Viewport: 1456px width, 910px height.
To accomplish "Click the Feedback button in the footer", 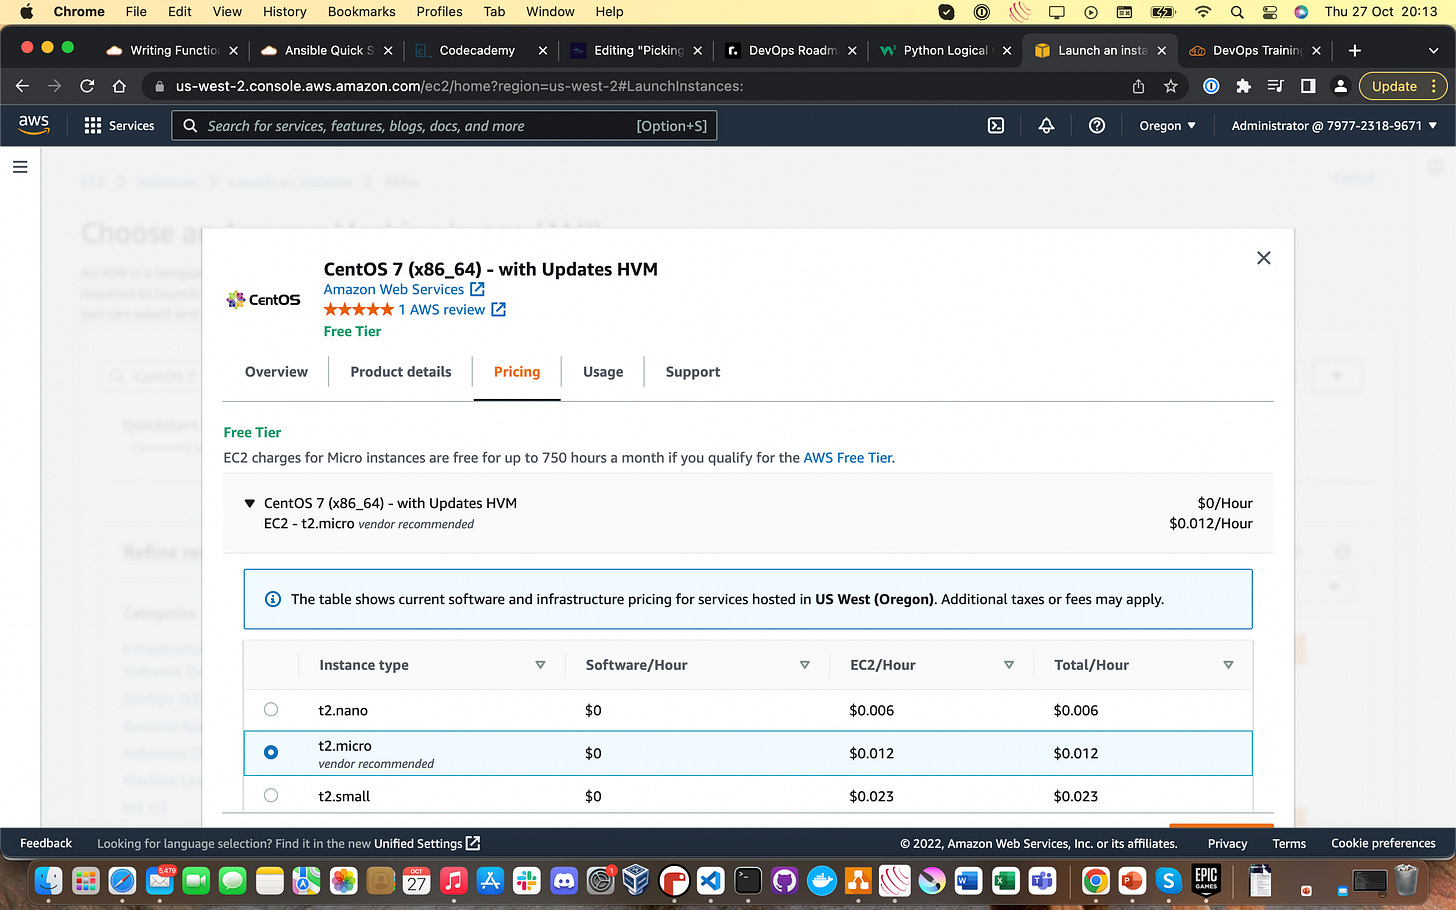I will [x=46, y=843].
